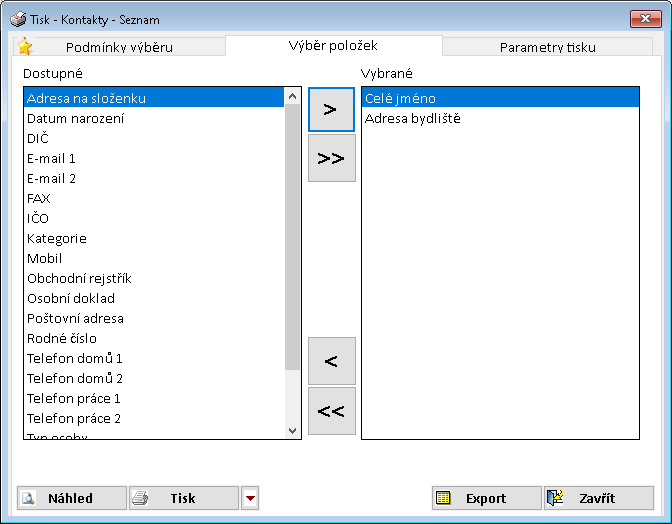Move selected item right with > button
Viewport: 672px width, 524px height.
[331, 109]
